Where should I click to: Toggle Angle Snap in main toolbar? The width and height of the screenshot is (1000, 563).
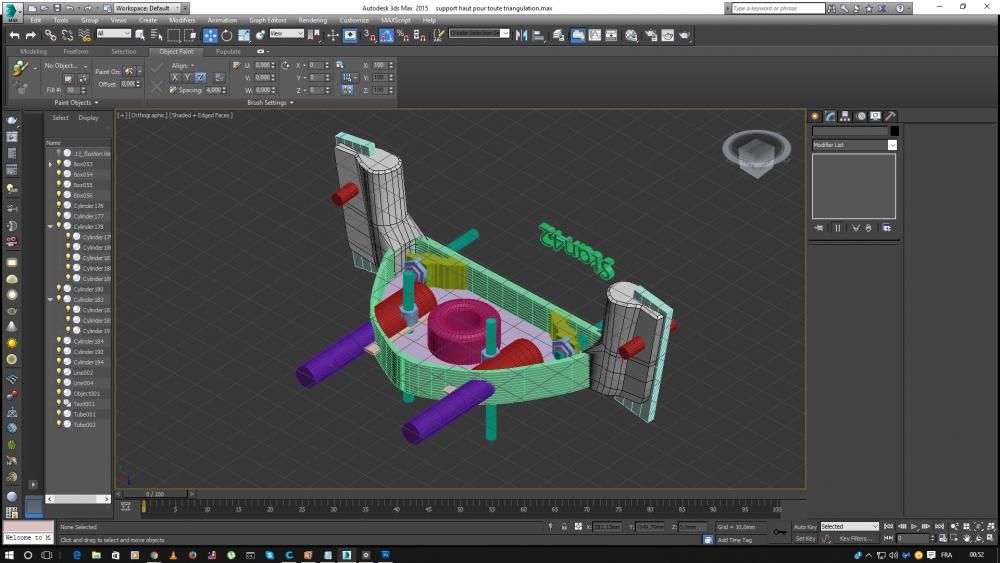[385, 35]
